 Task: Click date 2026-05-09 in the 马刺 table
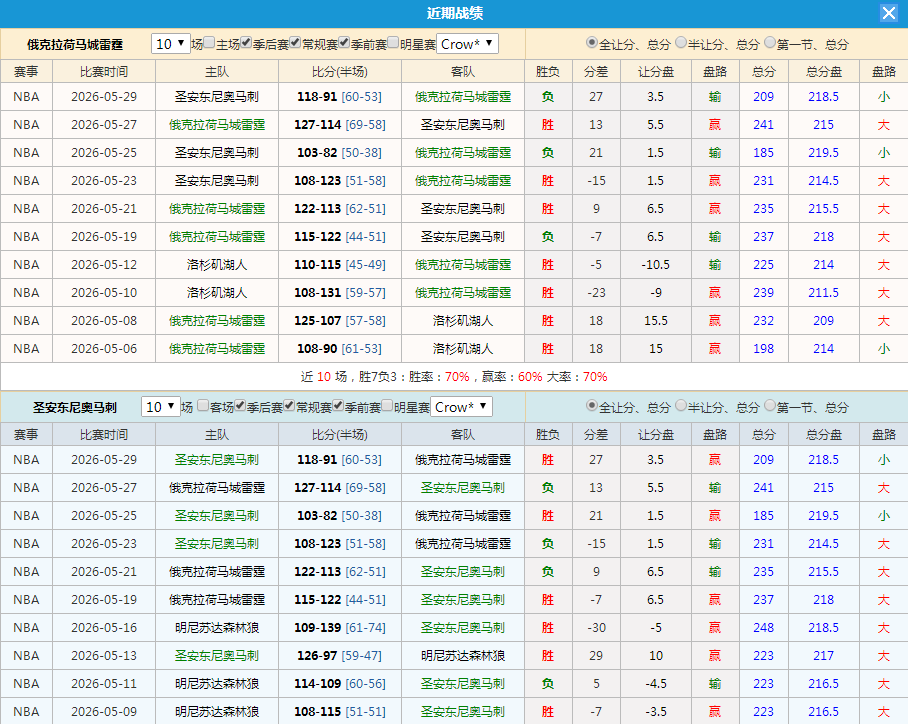point(104,712)
